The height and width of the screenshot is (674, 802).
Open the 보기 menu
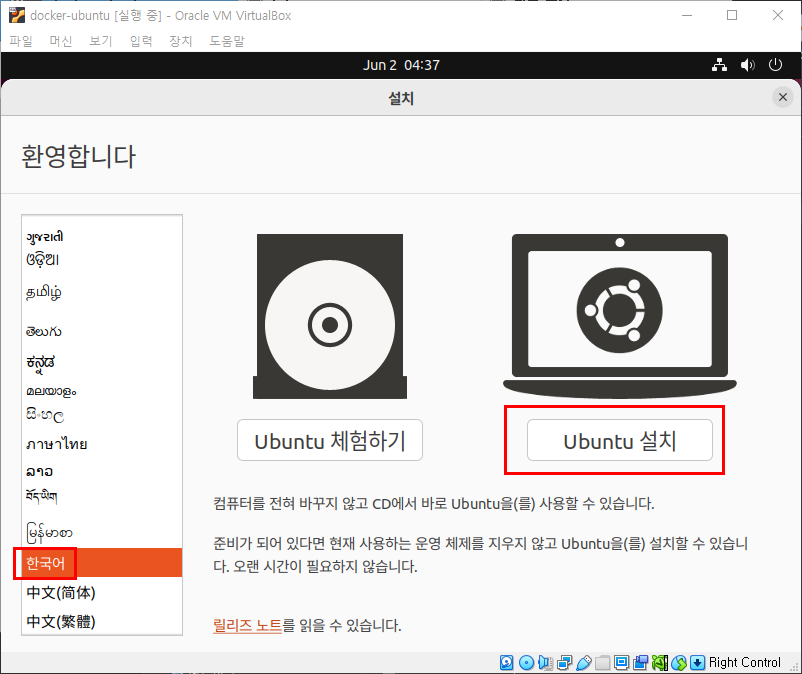[101, 41]
